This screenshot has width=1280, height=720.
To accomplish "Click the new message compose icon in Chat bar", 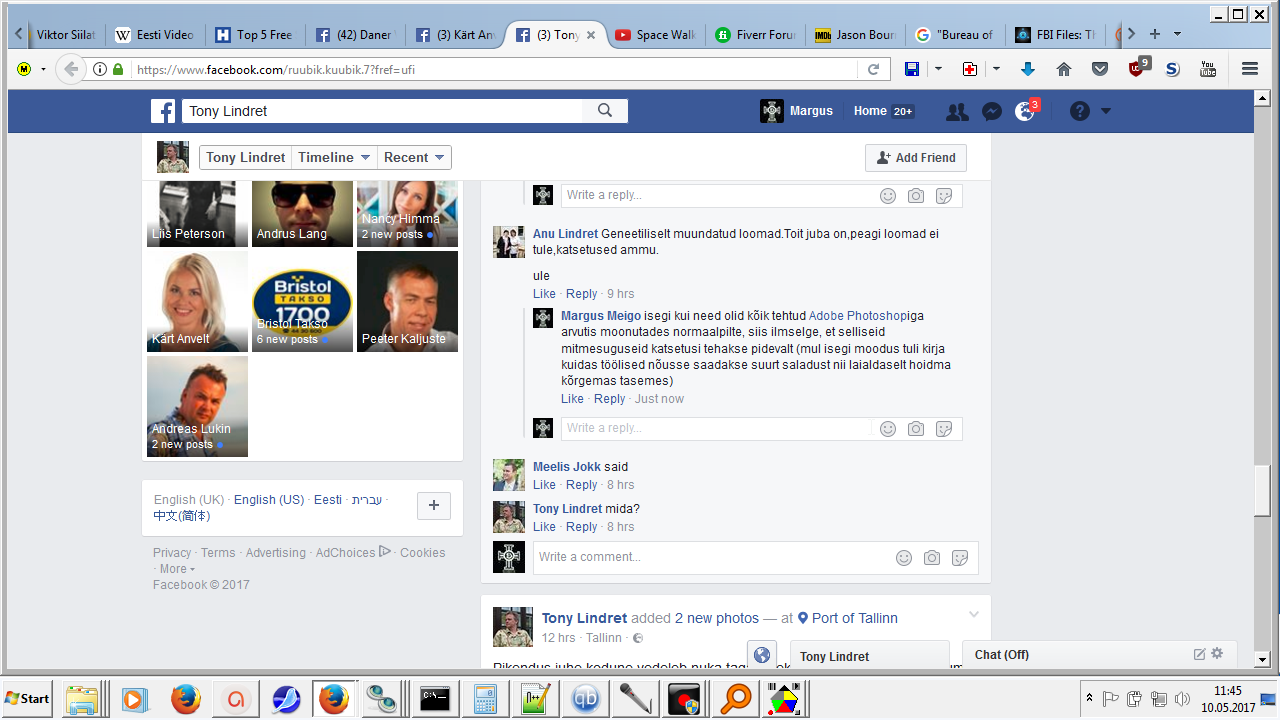I will [1200, 654].
